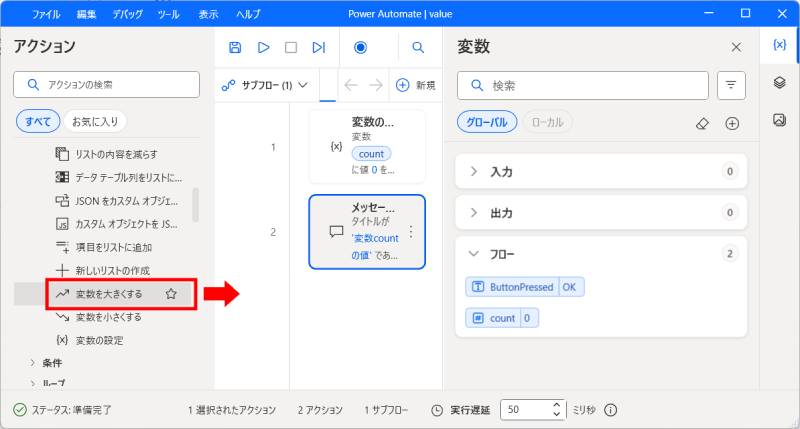Screen dimensions: 800x429
Task: Select JSON をカスタム オブジェクト action
Action: 116,201
